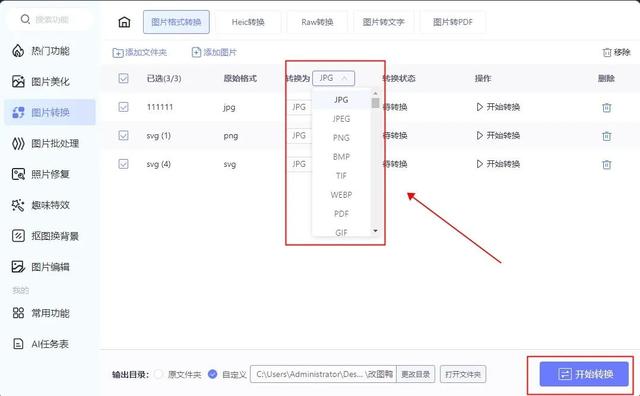Delete the 111111 row with trash icon

[607, 107]
